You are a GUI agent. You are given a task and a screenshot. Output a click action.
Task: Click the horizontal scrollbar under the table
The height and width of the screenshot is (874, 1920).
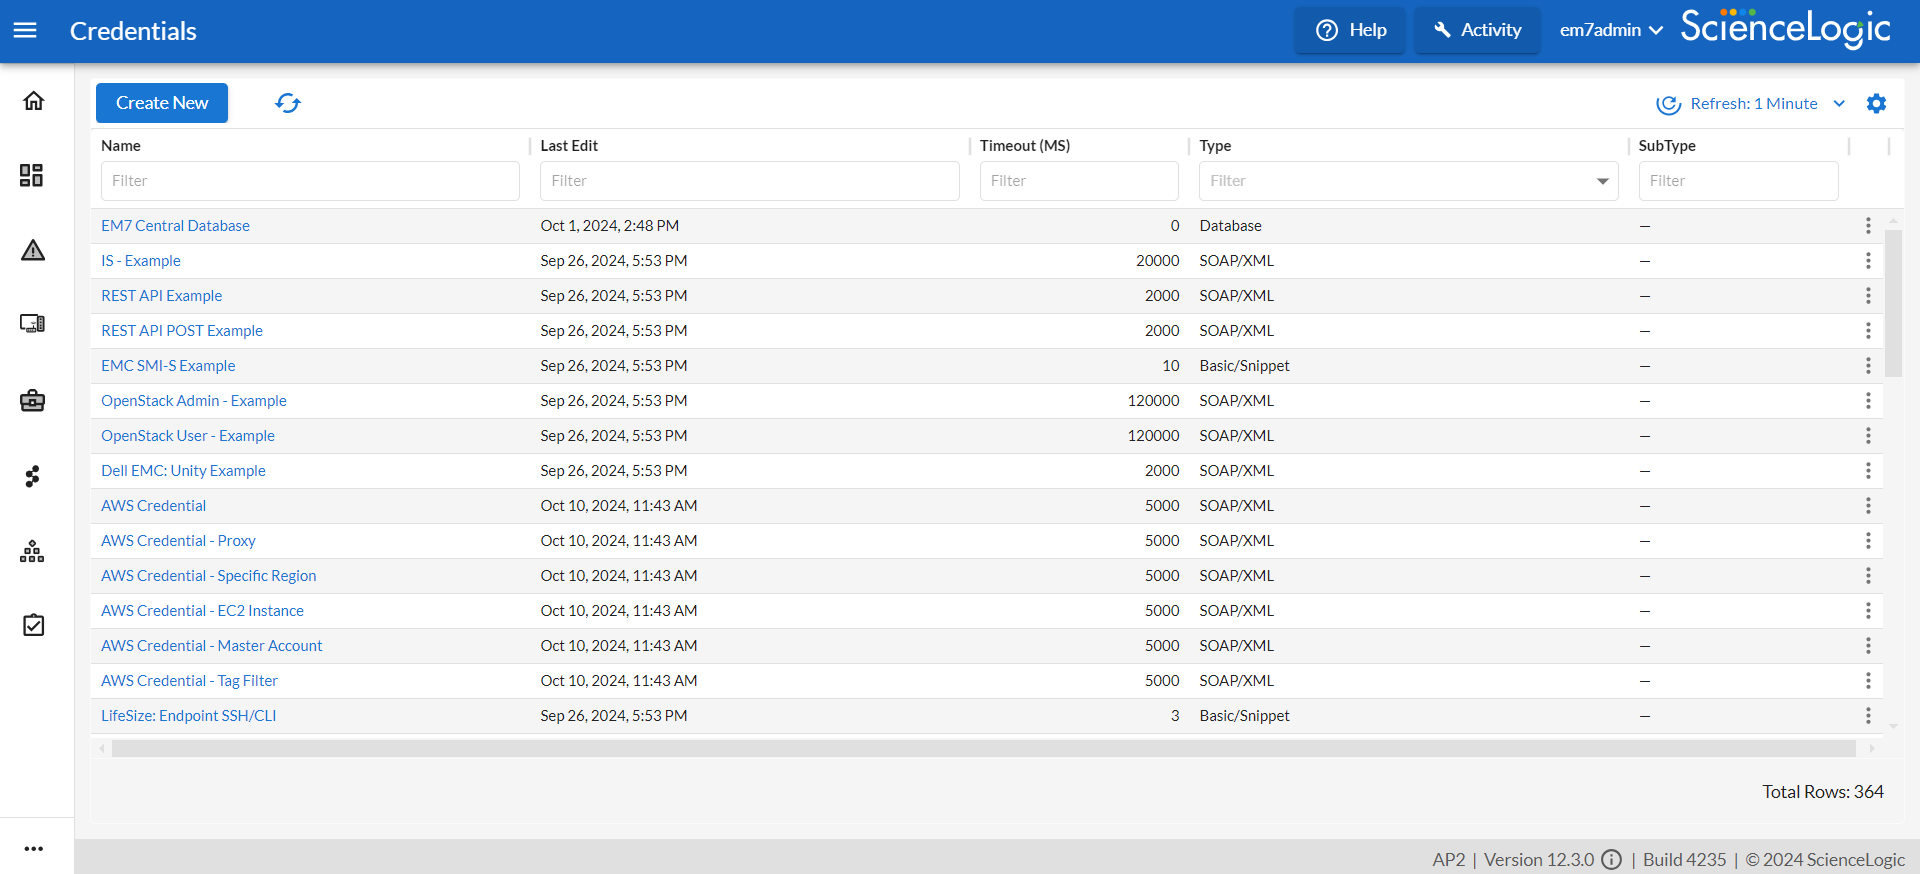(x=983, y=749)
